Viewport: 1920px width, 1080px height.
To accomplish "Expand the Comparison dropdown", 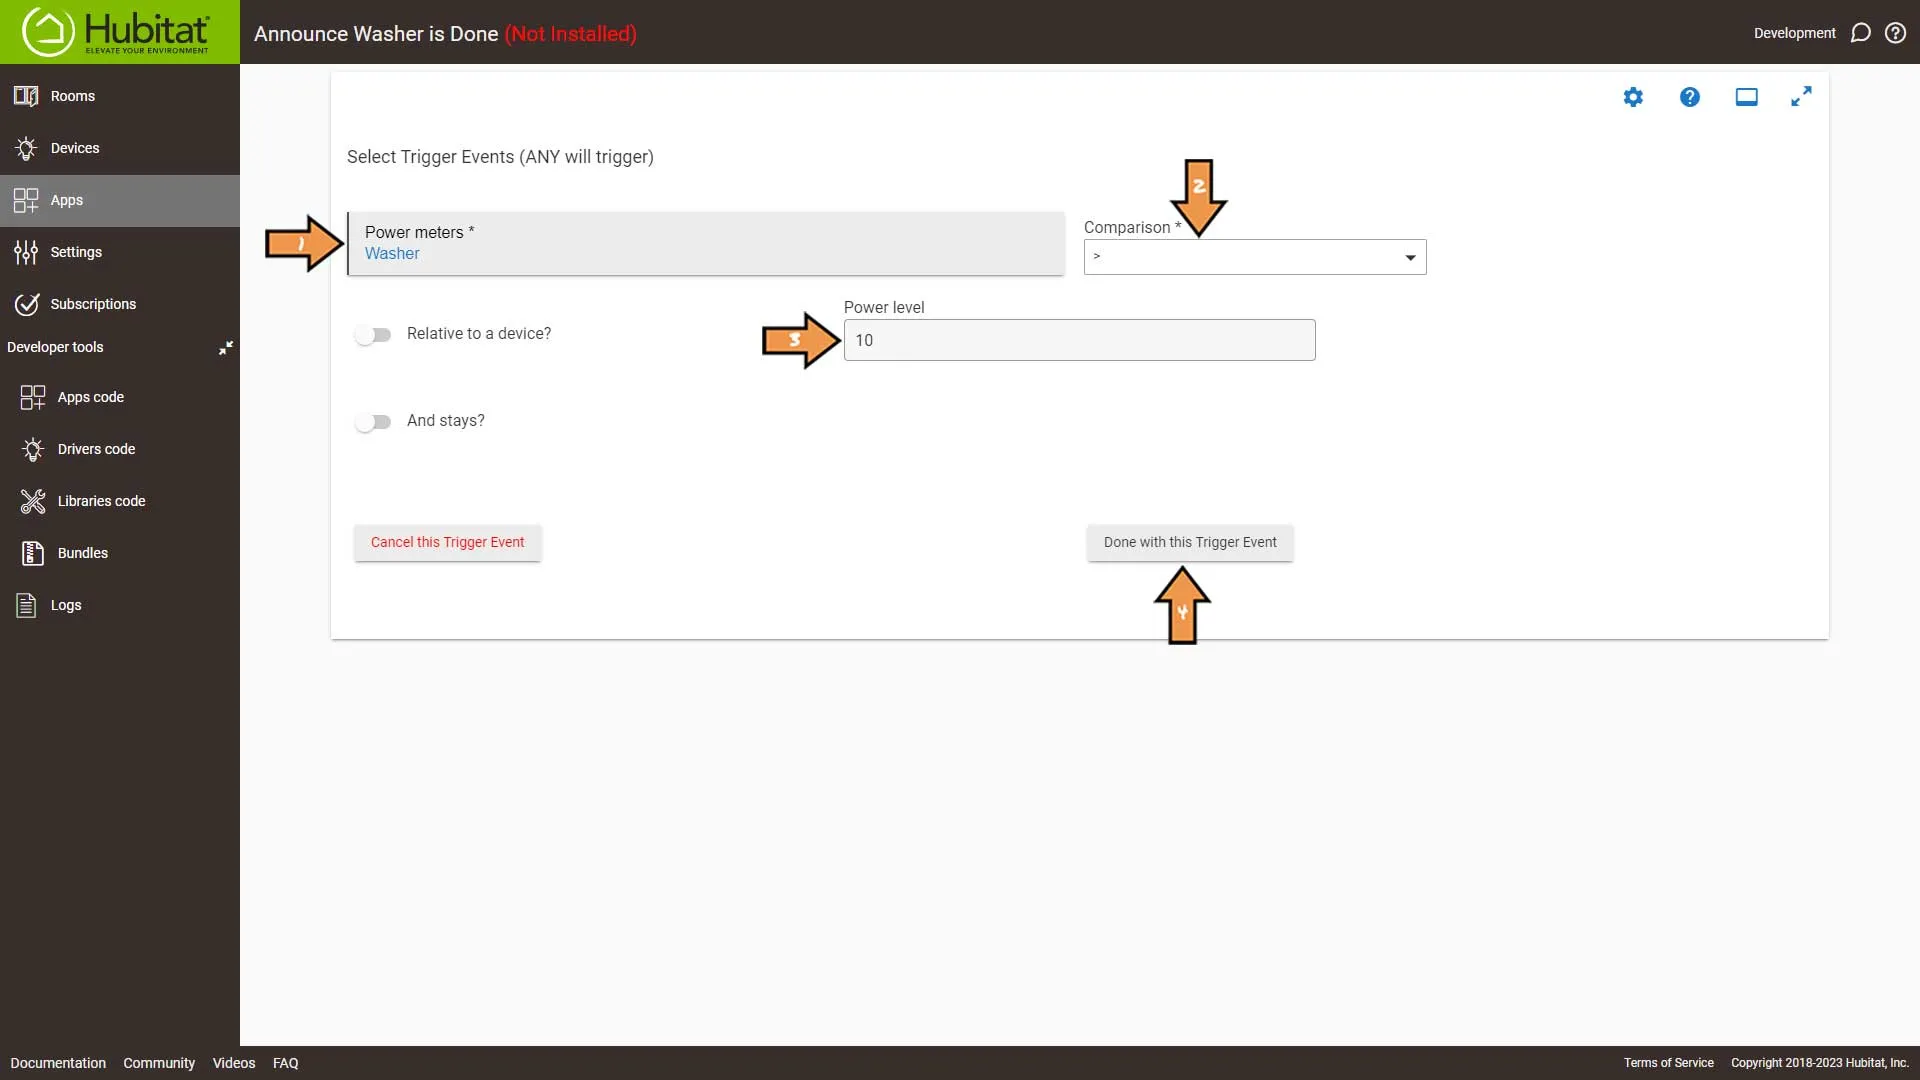I will pos(1410,256).
